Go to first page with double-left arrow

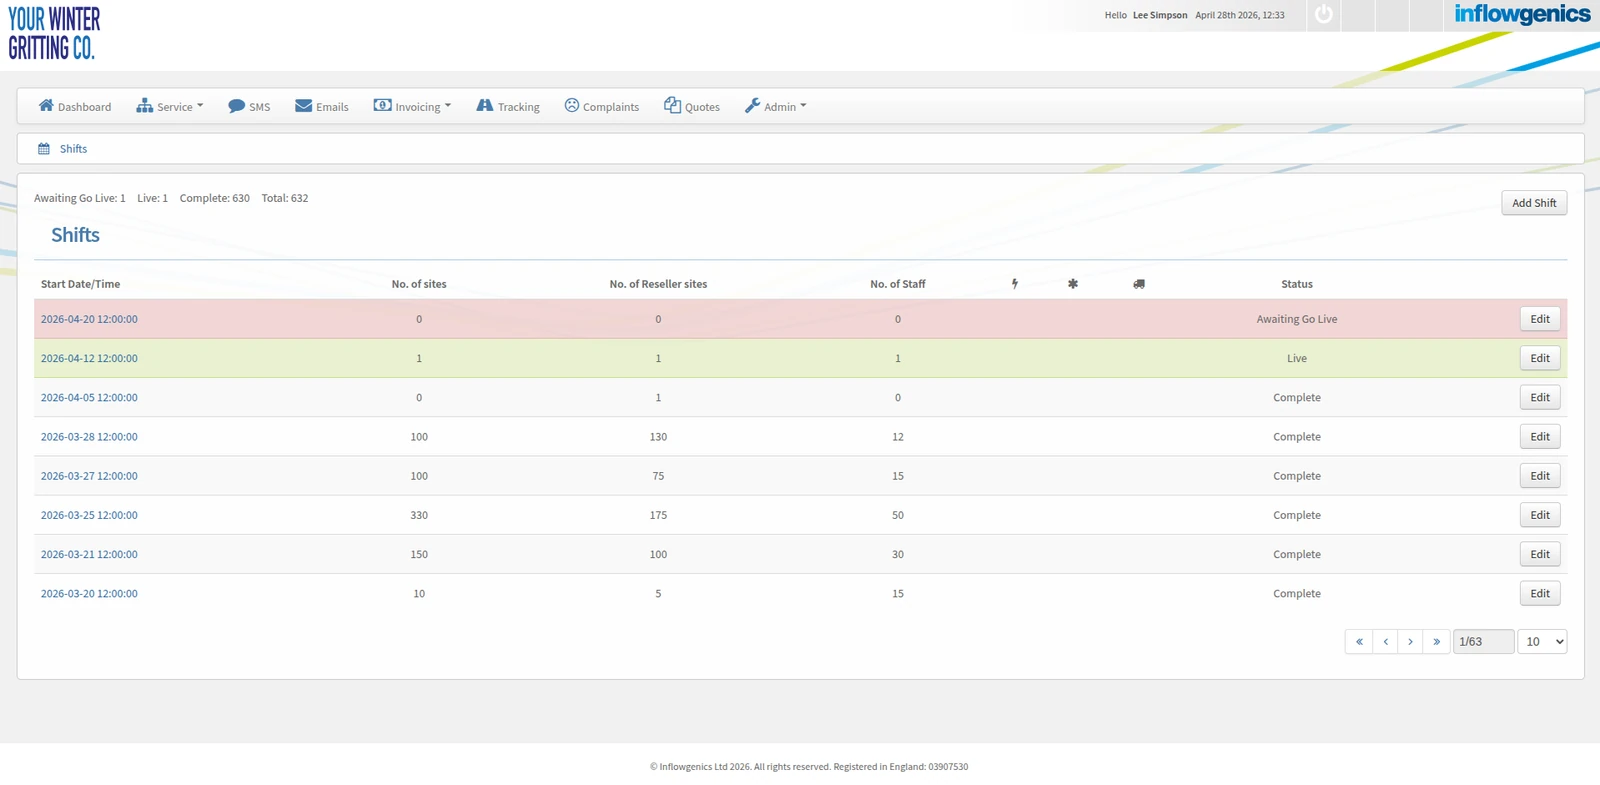(1359, 642)
